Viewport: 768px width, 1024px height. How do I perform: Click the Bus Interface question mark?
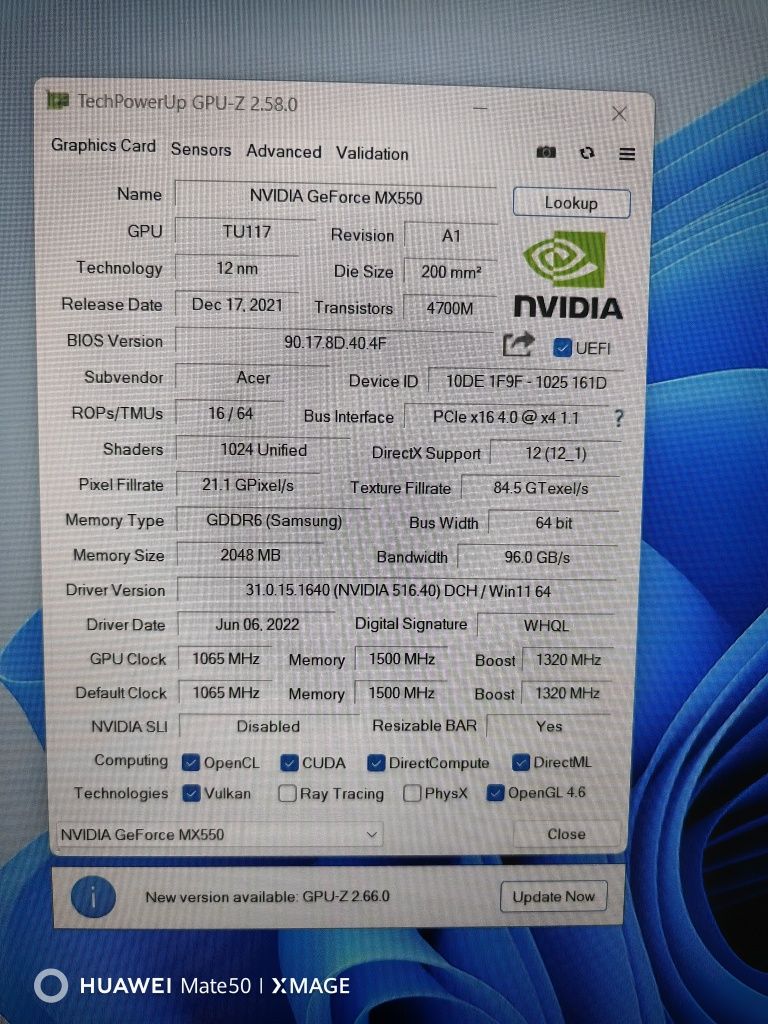[618, 418]
